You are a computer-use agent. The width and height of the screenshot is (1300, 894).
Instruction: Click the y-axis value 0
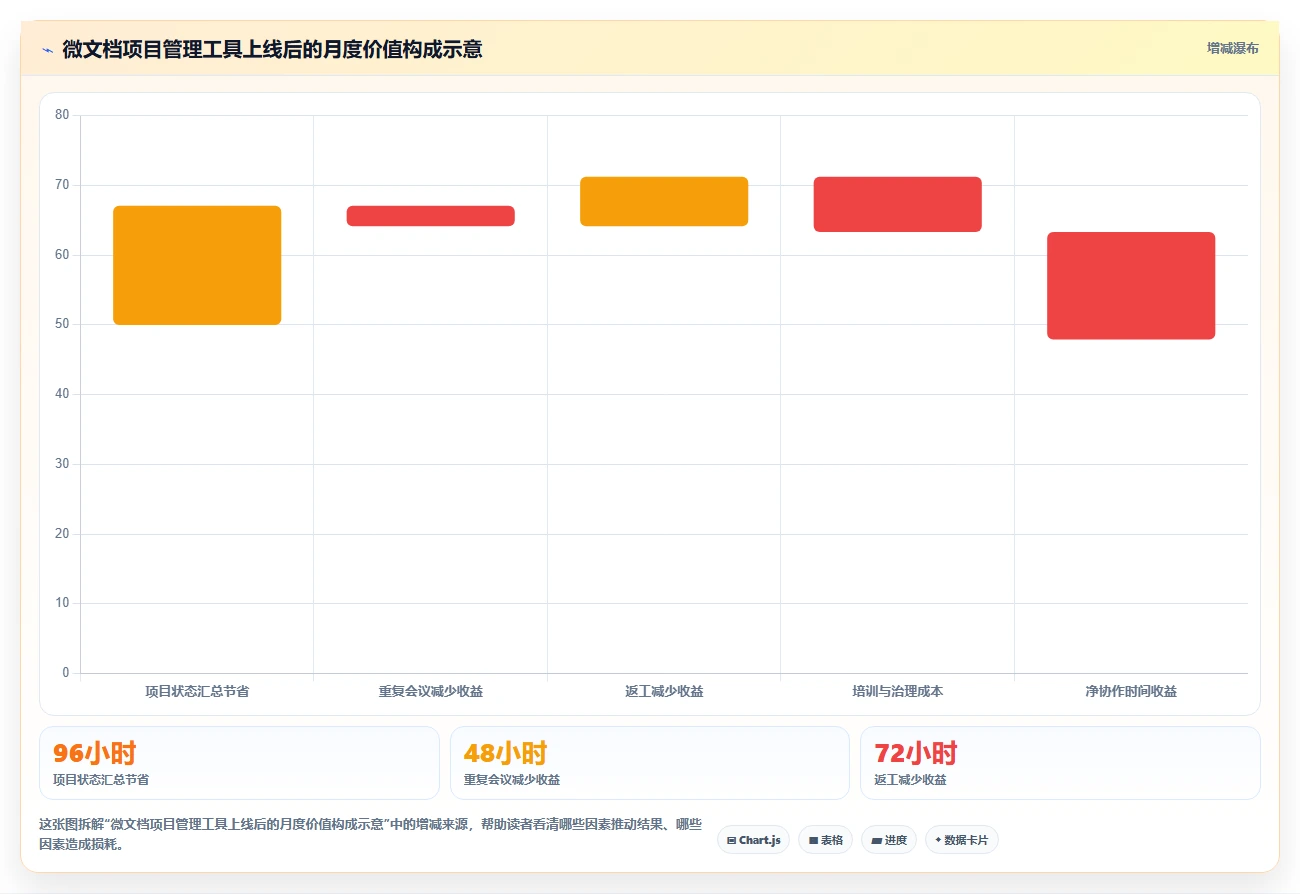[x=66, y=673]
